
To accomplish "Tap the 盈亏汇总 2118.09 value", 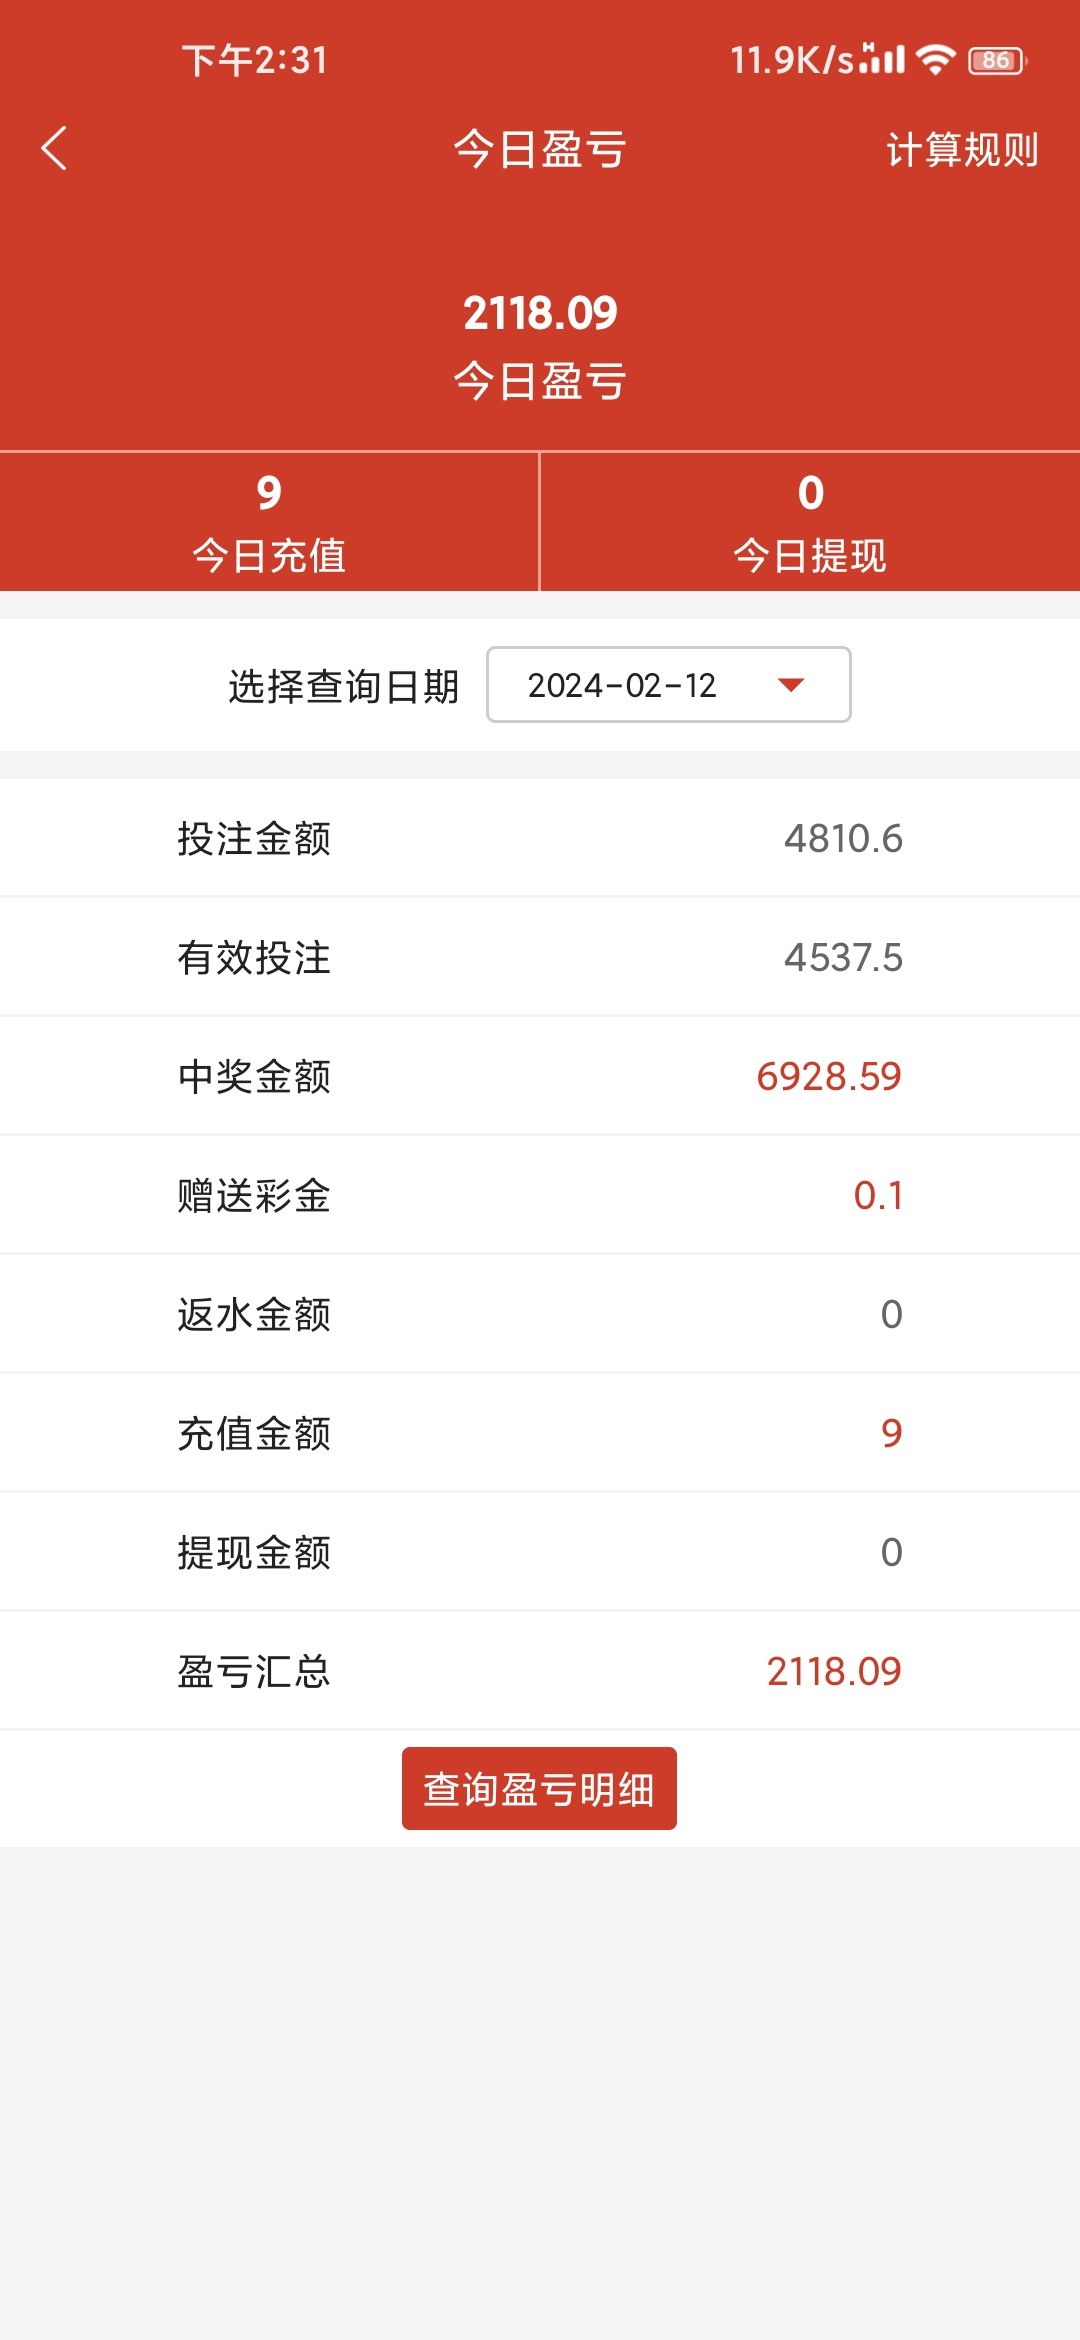I will (x=833, y=1671).
